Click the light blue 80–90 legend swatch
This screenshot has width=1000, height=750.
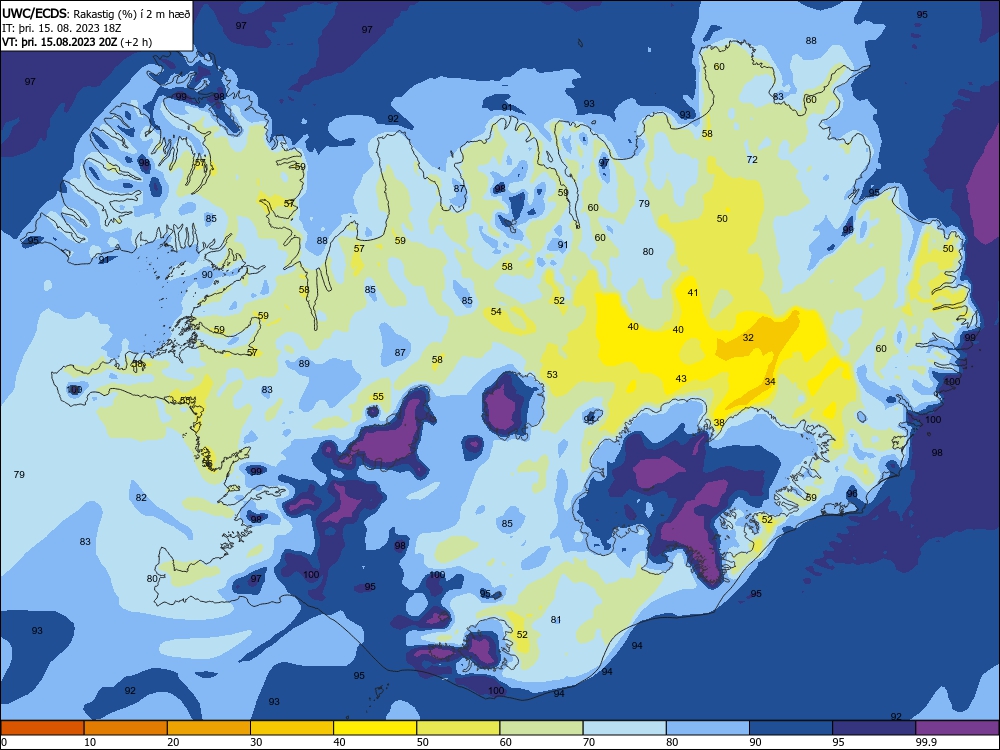(x=708, y=728)
